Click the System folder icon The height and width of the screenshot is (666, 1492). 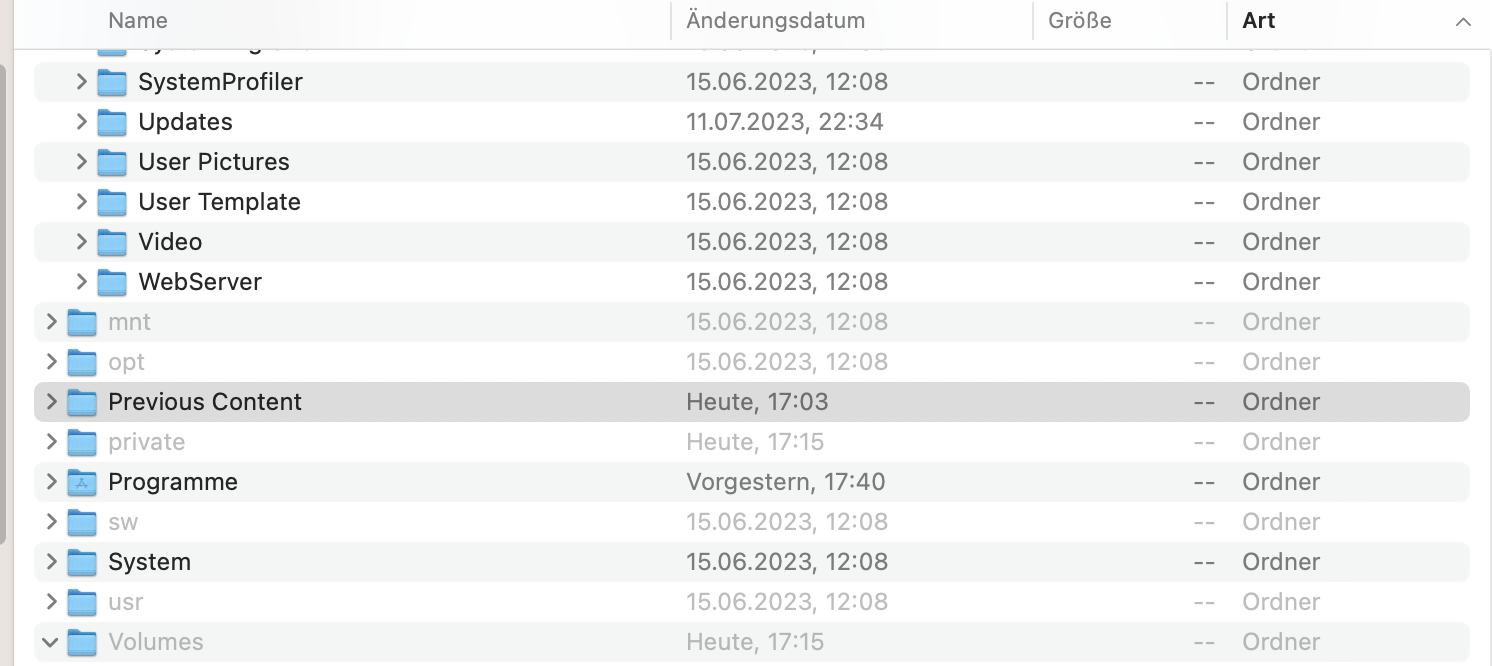pos(82,562)
